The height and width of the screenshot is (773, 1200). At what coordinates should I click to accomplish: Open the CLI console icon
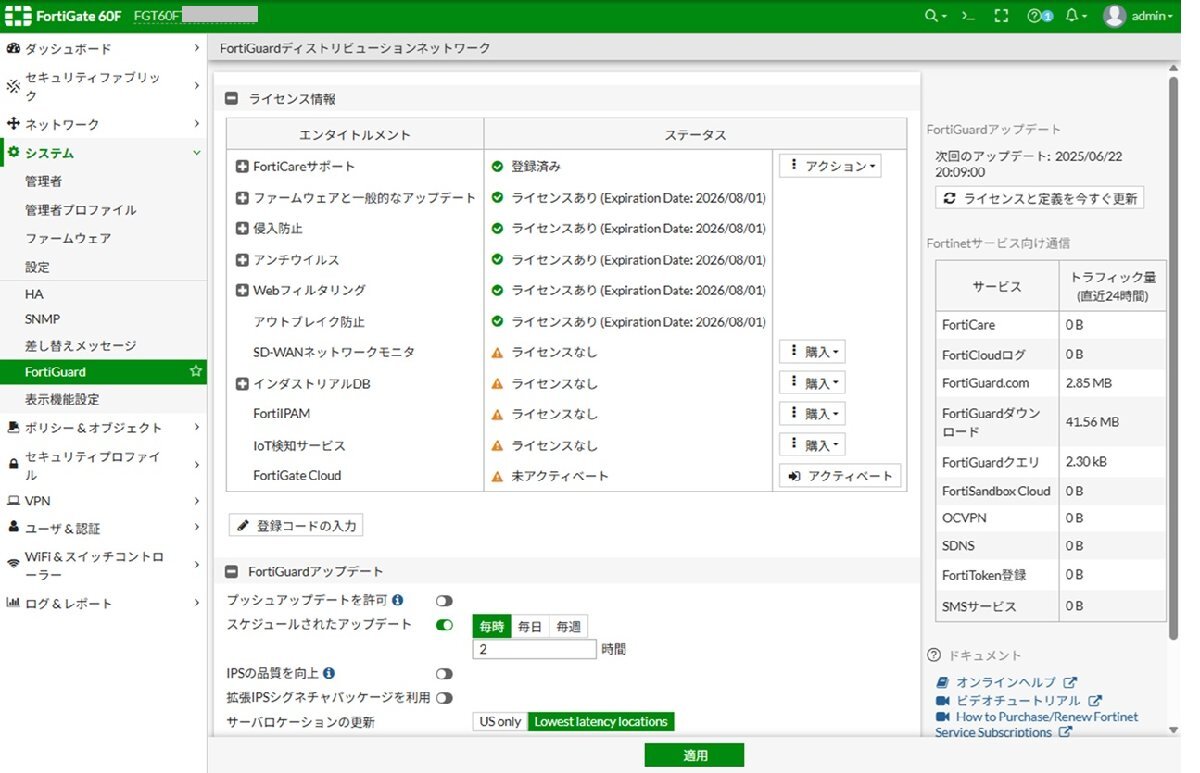967,16
